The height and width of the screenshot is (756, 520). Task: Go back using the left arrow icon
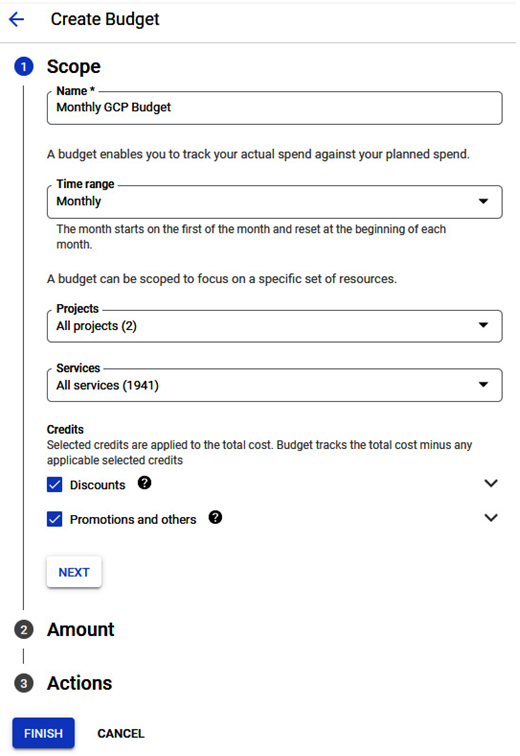tap(17, 19)
